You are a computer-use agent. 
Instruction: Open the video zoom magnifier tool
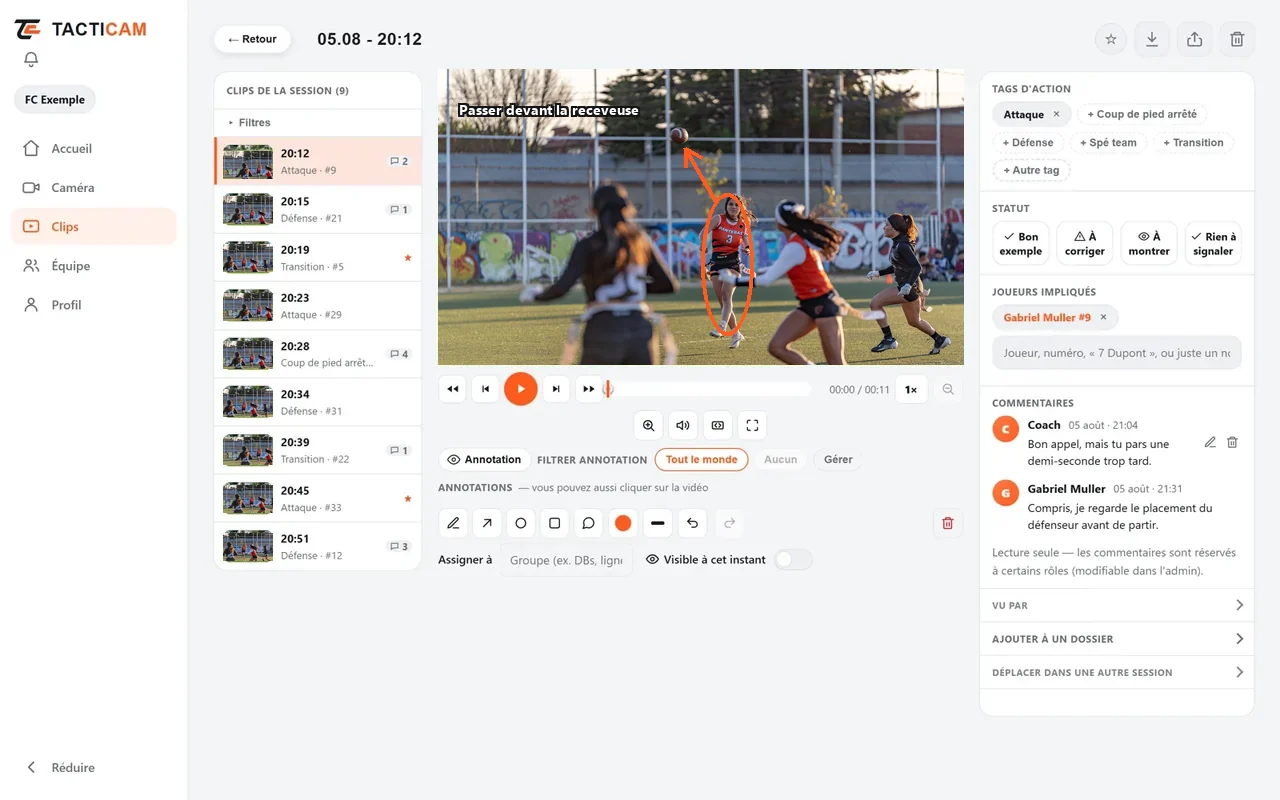(648, 425)
